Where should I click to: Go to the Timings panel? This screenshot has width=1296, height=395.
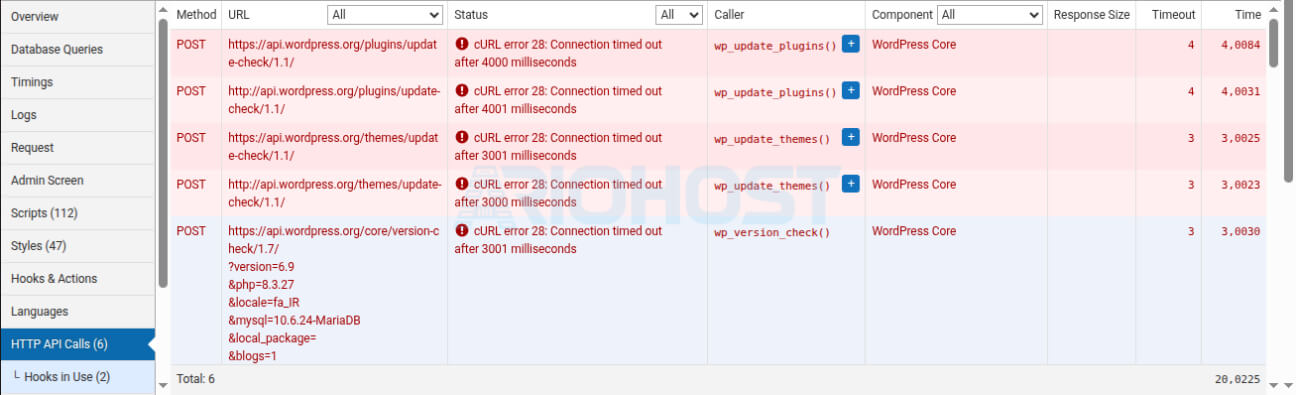pyautogui.click(x=78, y=82)
